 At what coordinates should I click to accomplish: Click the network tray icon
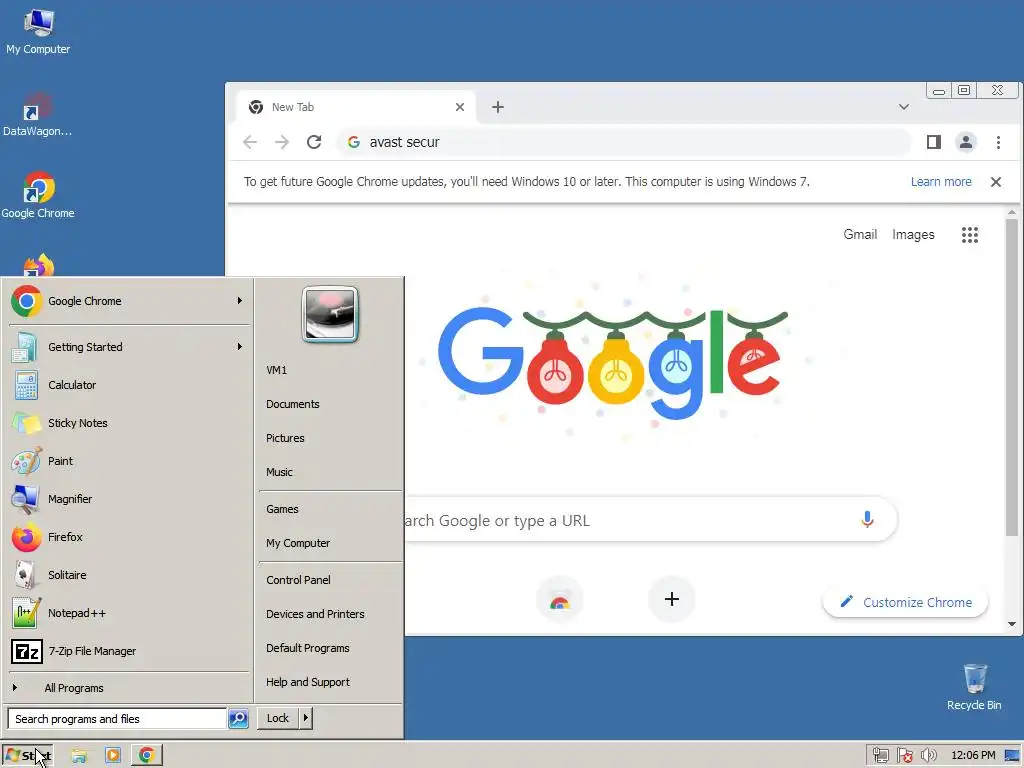880,756
